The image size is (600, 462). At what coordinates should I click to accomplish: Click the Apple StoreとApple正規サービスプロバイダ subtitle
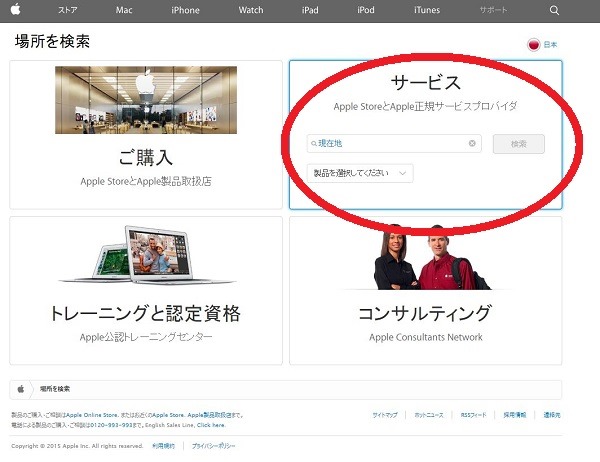pyautogui.click(x=426, y=106)
